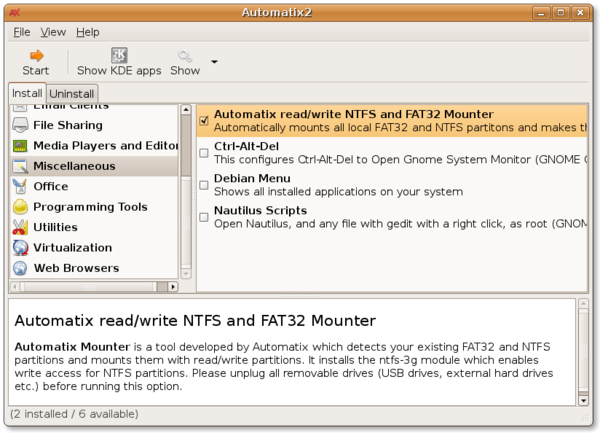Select the Utilities category label
The height and width of the screenshot is (433, 600).
click(55, 227)
